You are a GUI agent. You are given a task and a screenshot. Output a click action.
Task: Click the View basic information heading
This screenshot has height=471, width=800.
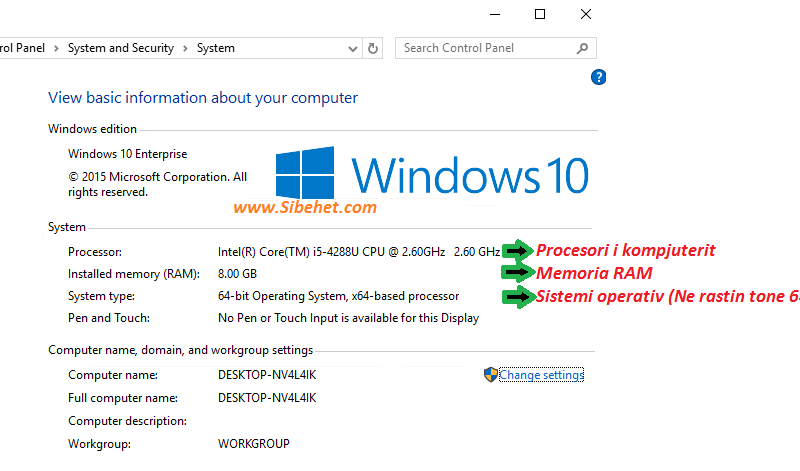pyautogui.click(x=203, y=97)
